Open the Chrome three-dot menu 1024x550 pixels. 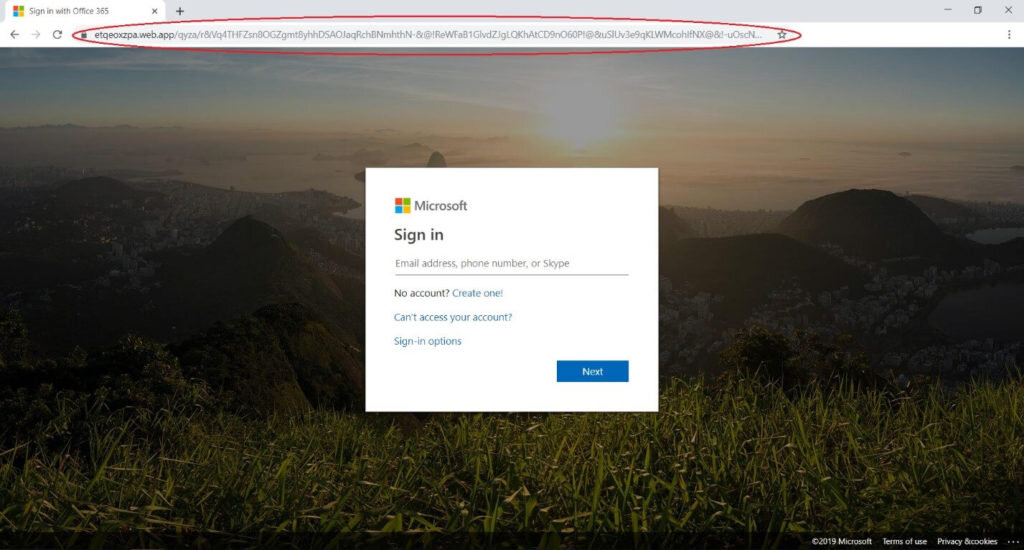1009,35
